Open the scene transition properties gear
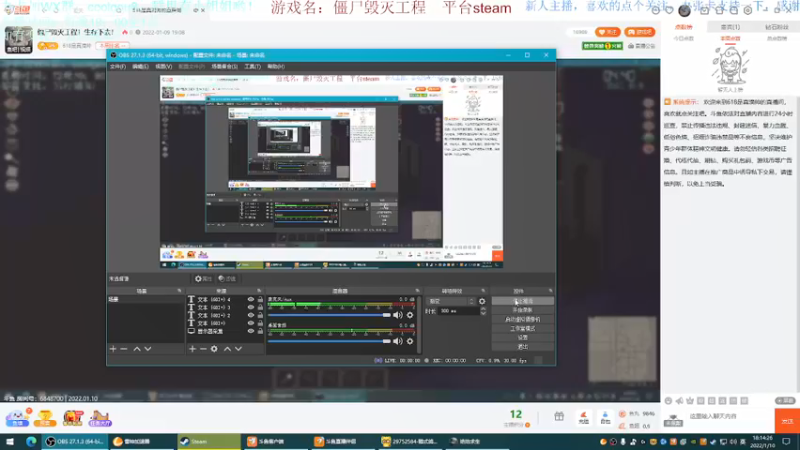The height and width of the screenshot is (450, 800). [482, 302]
